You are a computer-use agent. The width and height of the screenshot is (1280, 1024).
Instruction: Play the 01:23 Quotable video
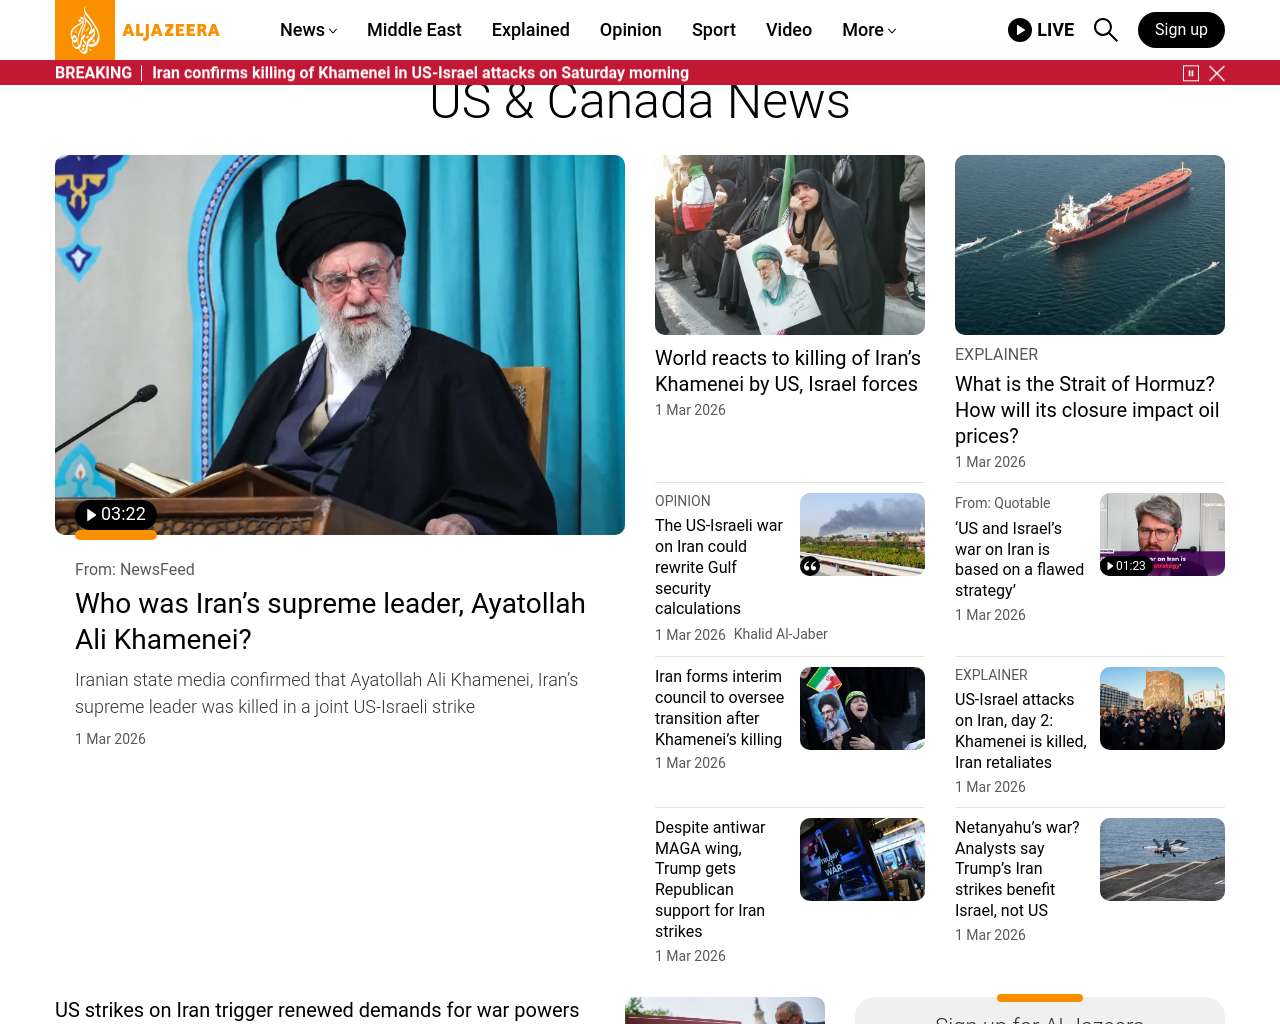(x=1125, y=566)
